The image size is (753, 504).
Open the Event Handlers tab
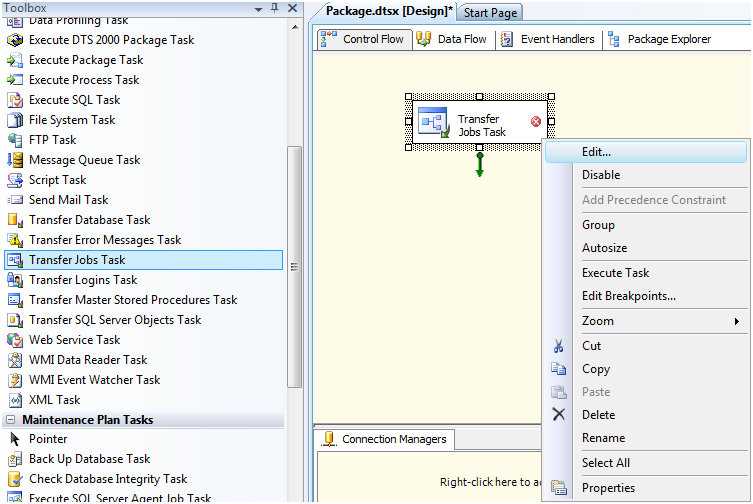548,39
